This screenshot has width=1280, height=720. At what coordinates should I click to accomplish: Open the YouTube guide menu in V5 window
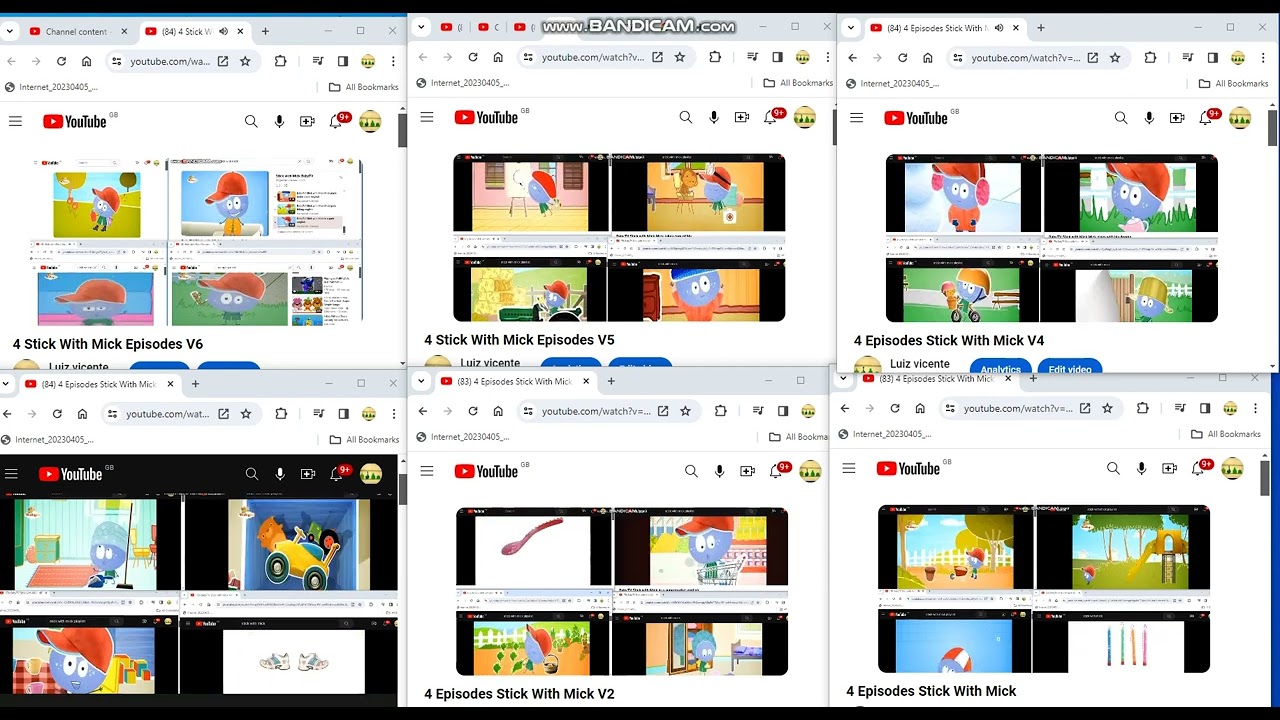427,117
